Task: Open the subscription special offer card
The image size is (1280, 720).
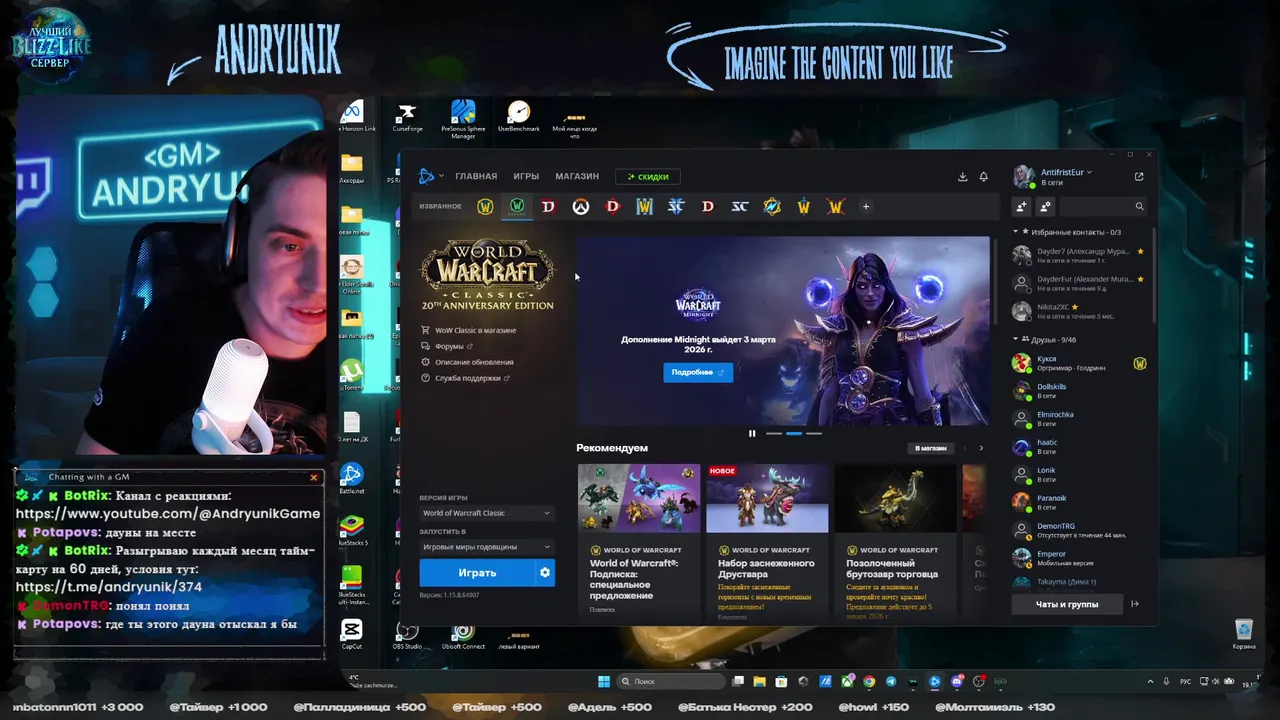Action: [x=639, y=540]
